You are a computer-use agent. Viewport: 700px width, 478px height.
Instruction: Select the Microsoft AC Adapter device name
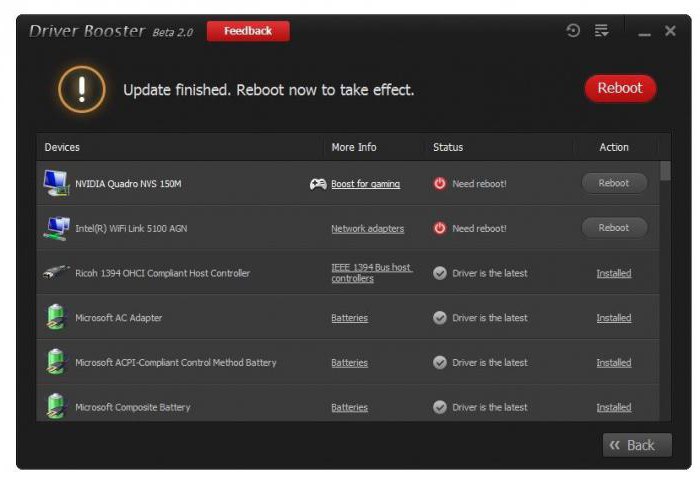pyautogui.click(x=119, y=318)
